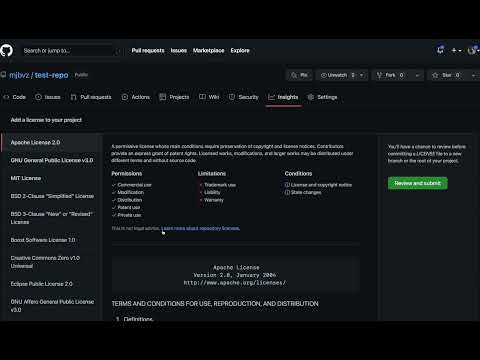Click the Projects board icon
The height and width of the screenshot is (360, 480).
click(163, 97)
